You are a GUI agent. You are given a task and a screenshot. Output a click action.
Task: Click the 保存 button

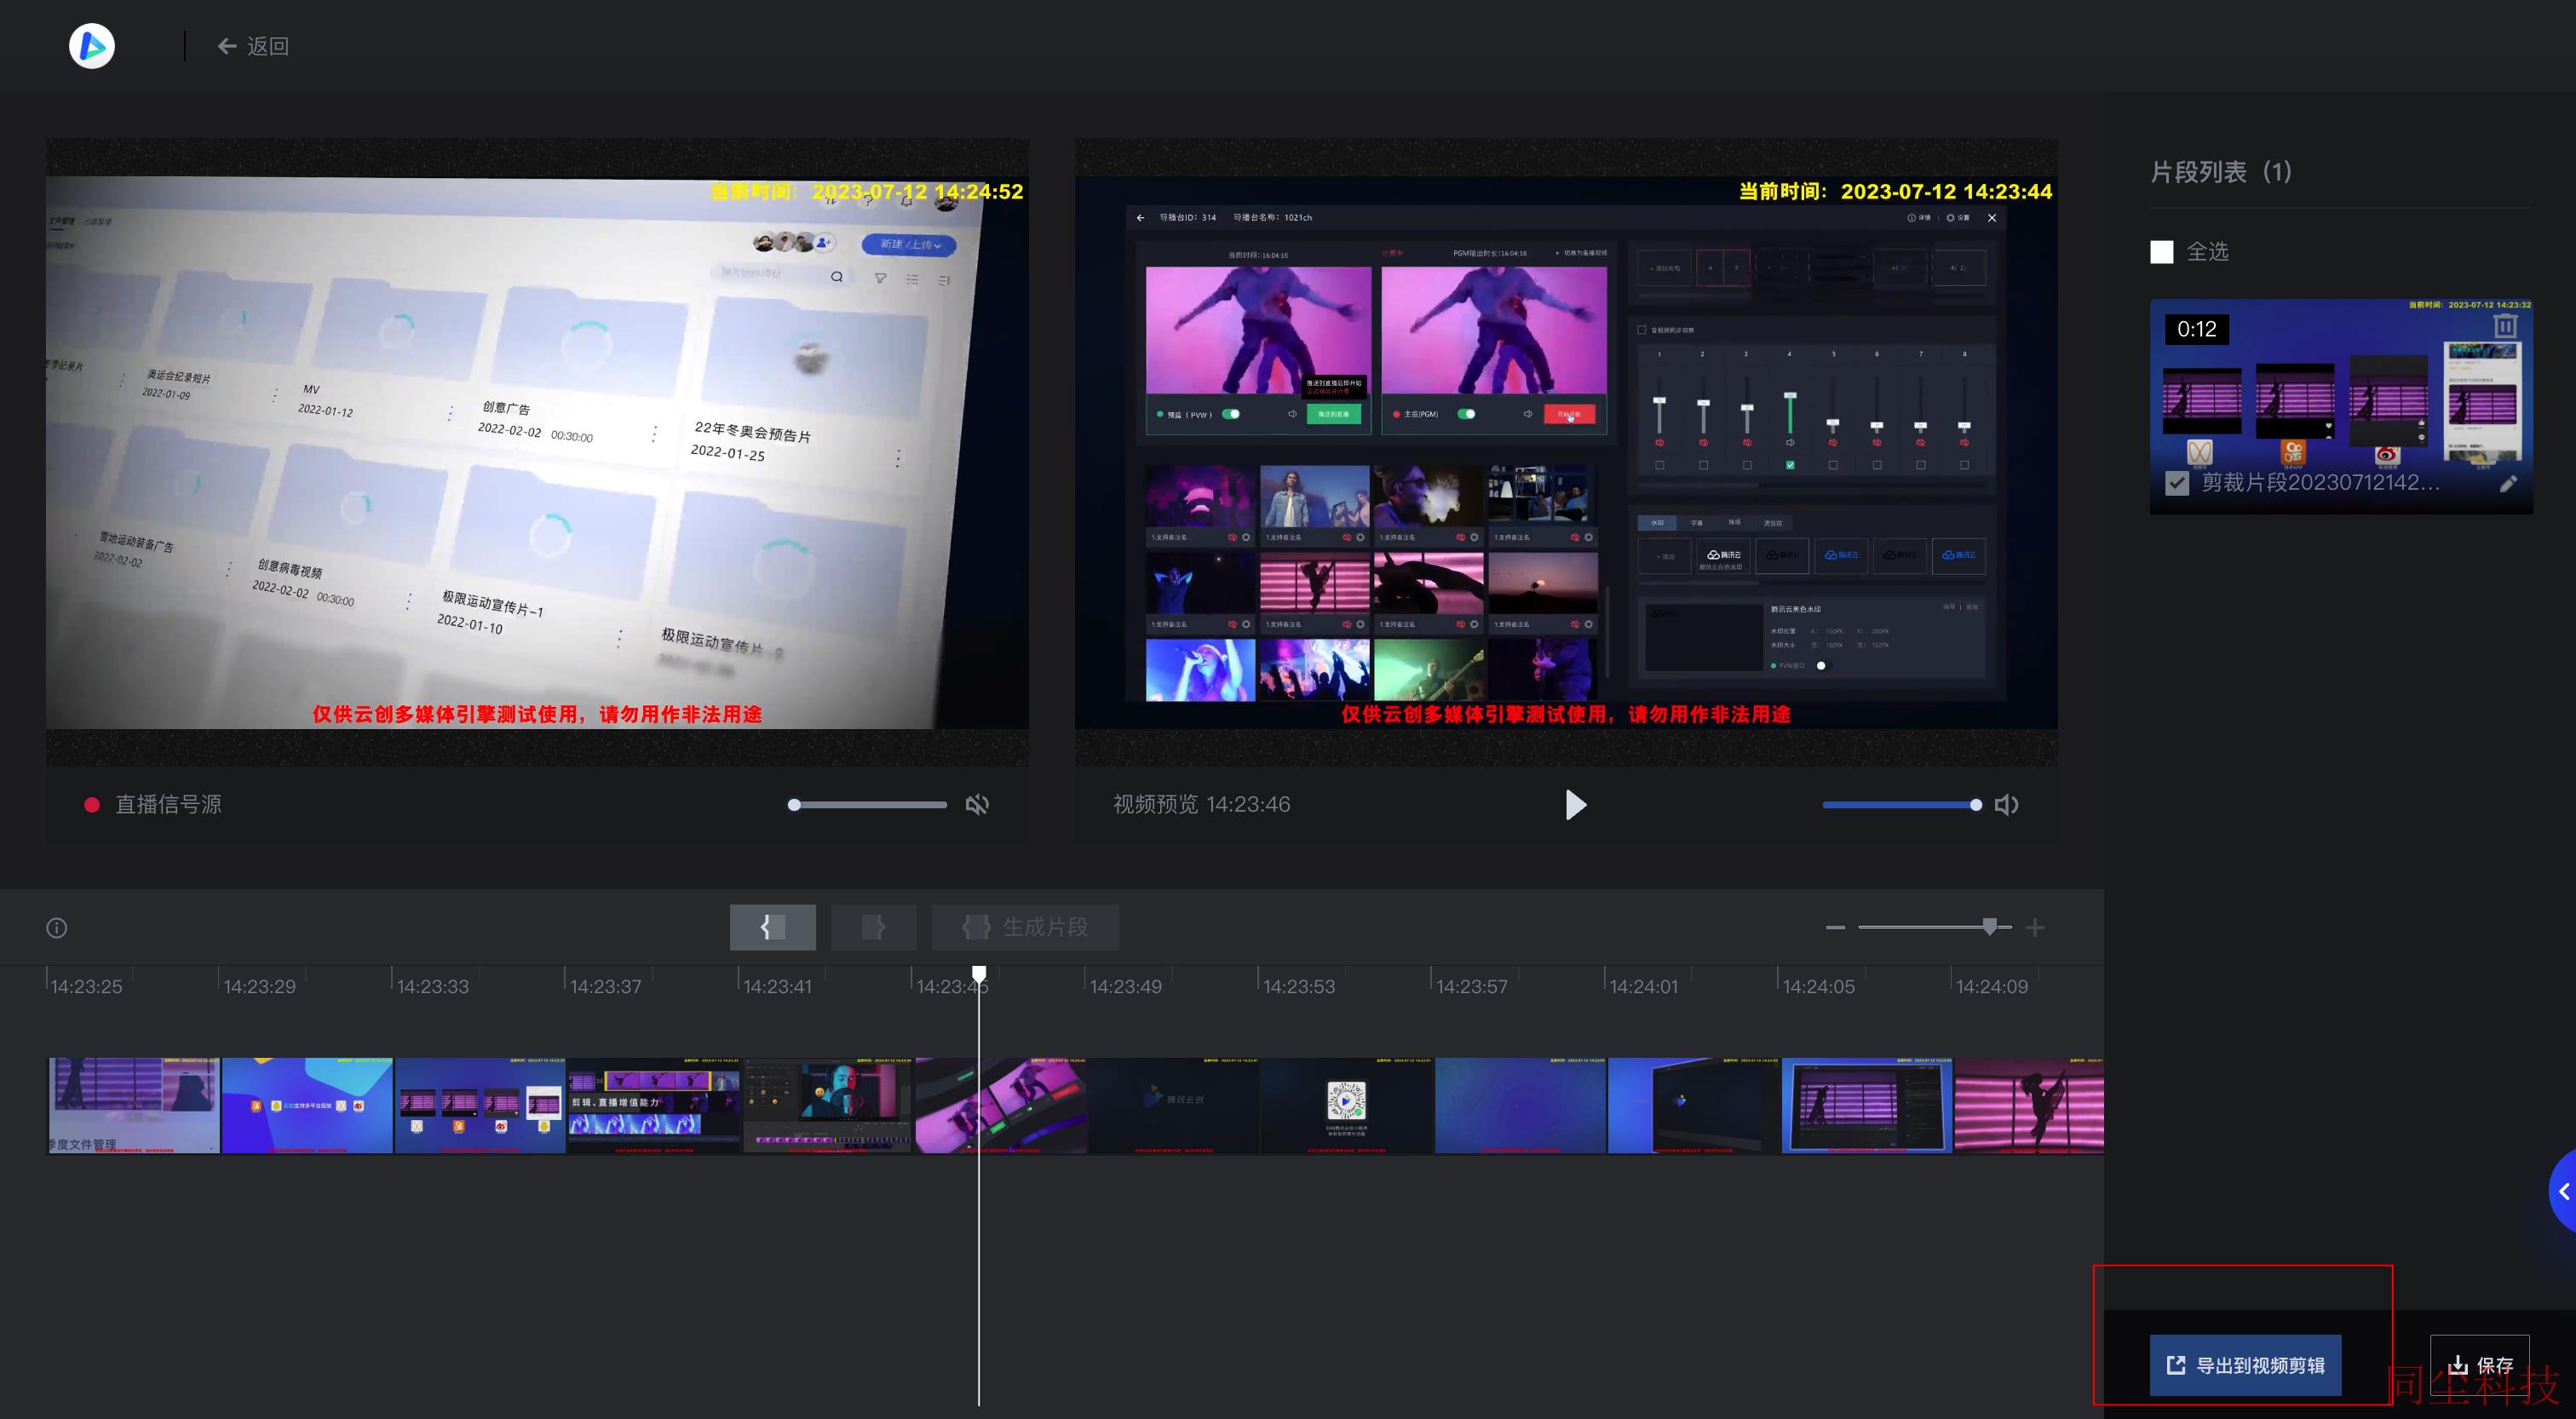click(x=2480, y=1365)
